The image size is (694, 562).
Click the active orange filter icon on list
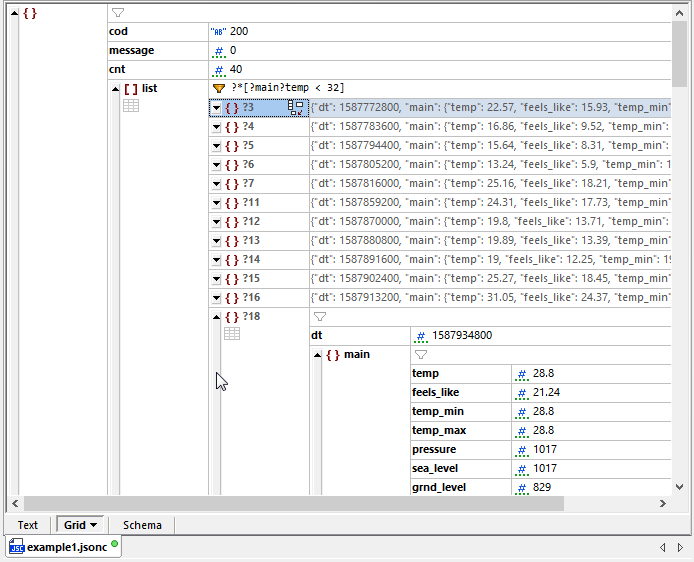coord(219,88)
